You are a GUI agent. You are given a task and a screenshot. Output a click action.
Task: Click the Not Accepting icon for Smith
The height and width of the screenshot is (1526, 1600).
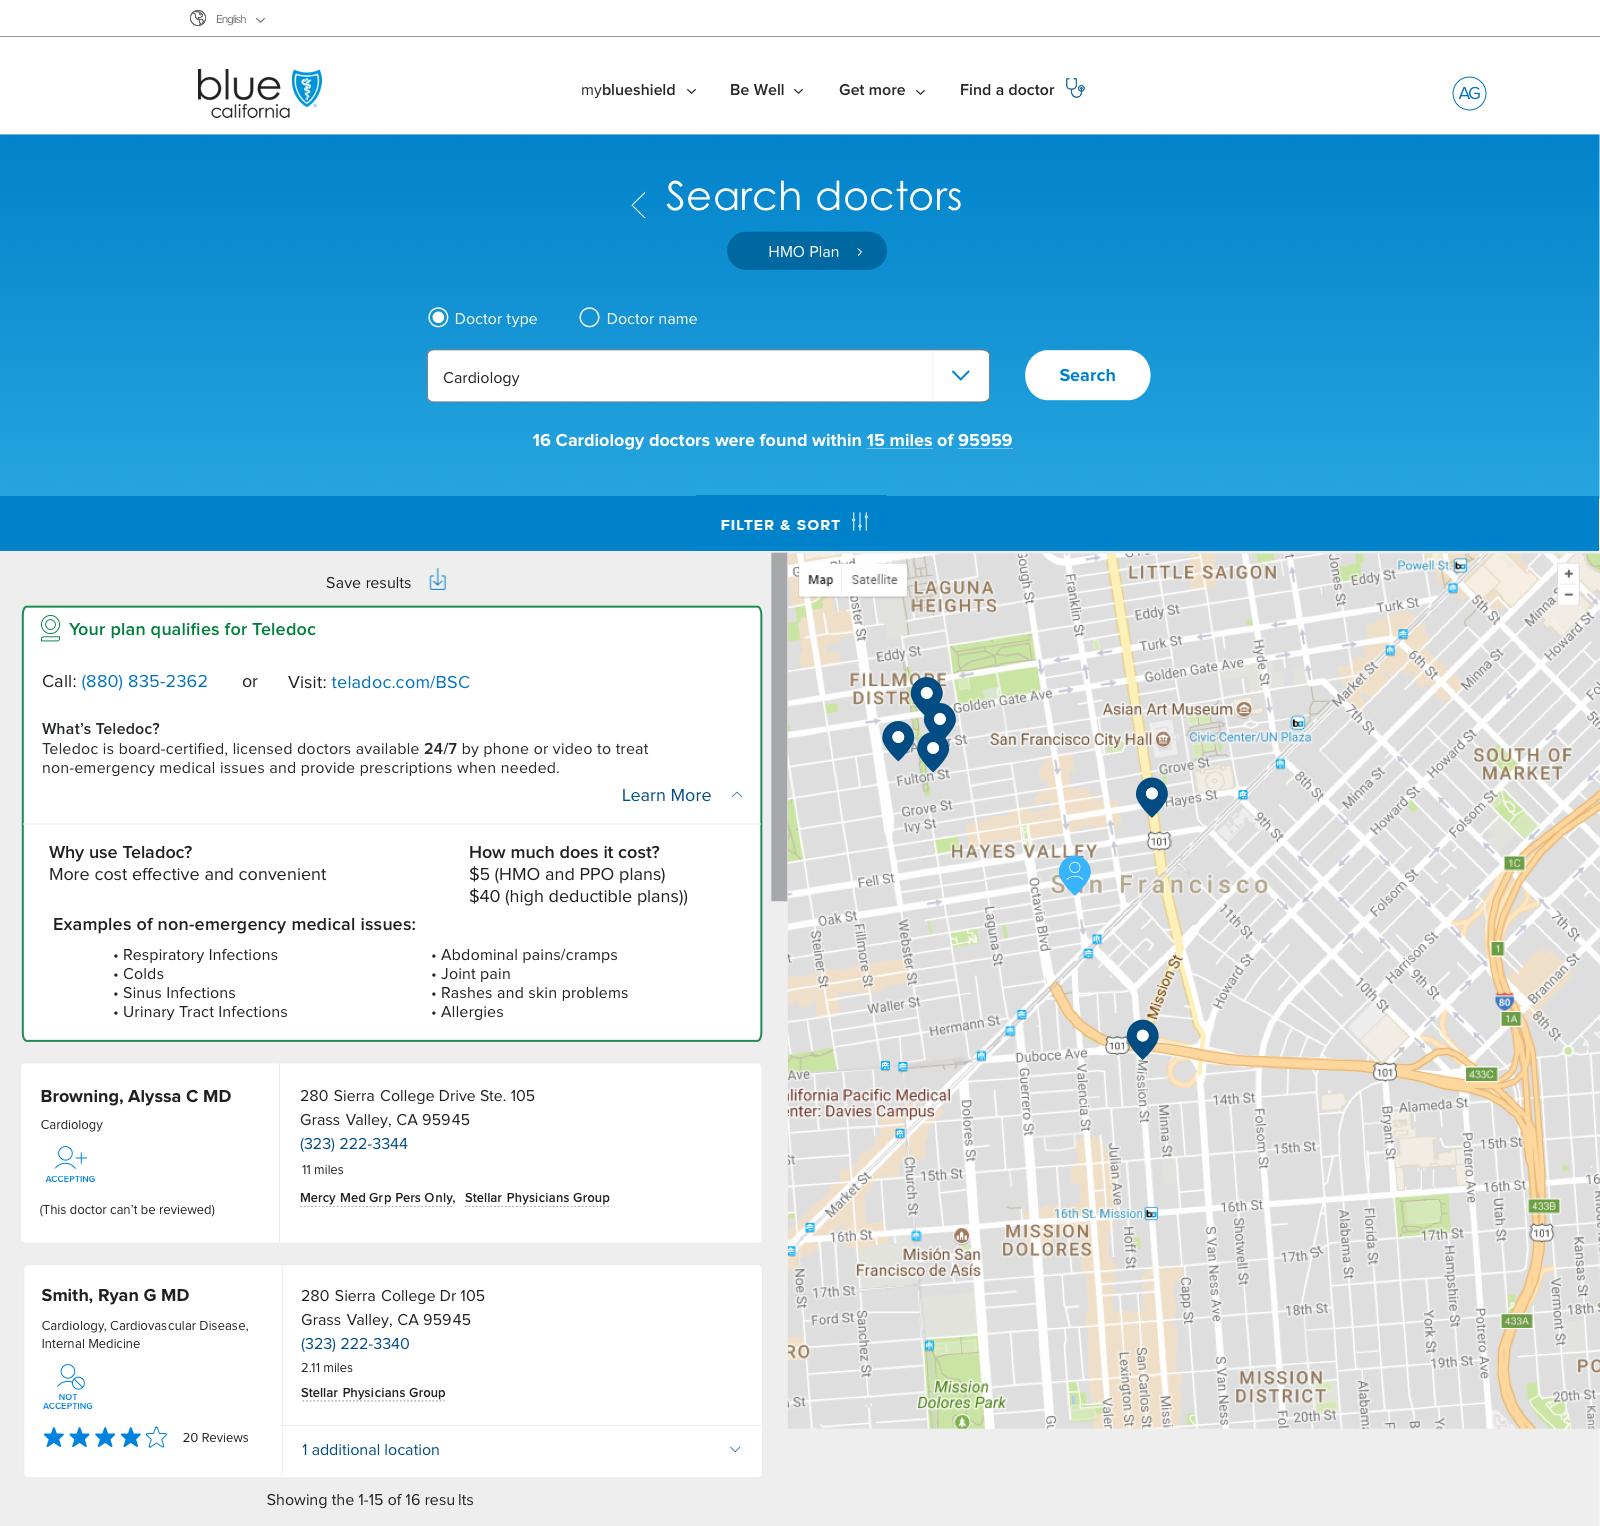pos(68,1387)
